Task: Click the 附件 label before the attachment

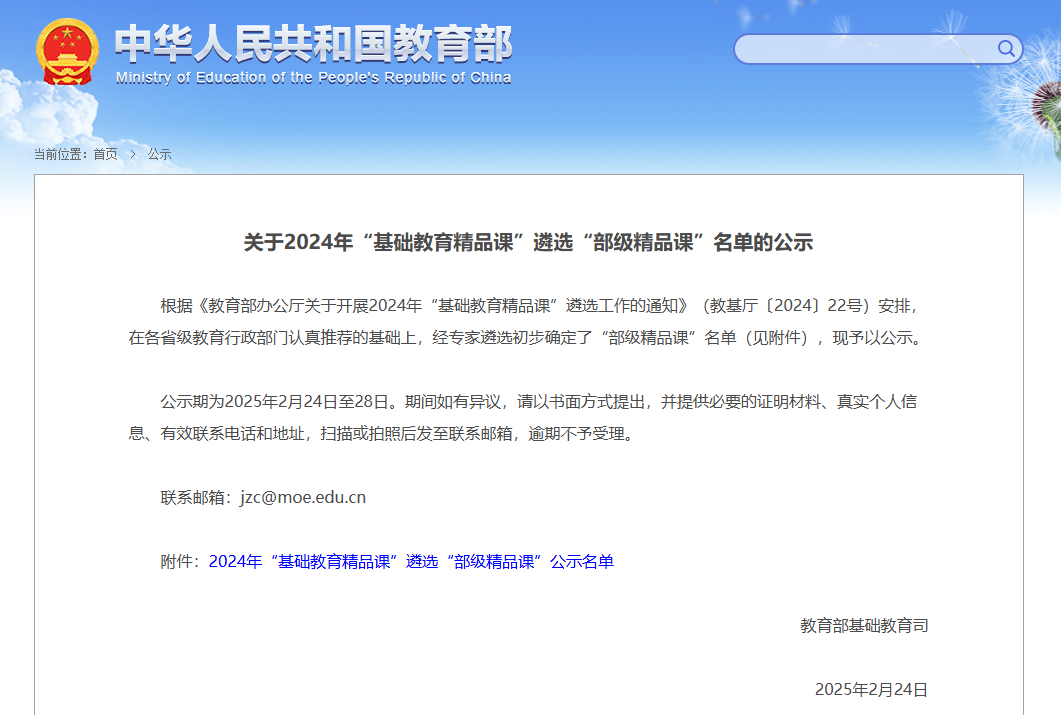Action: tap(180, 561)
